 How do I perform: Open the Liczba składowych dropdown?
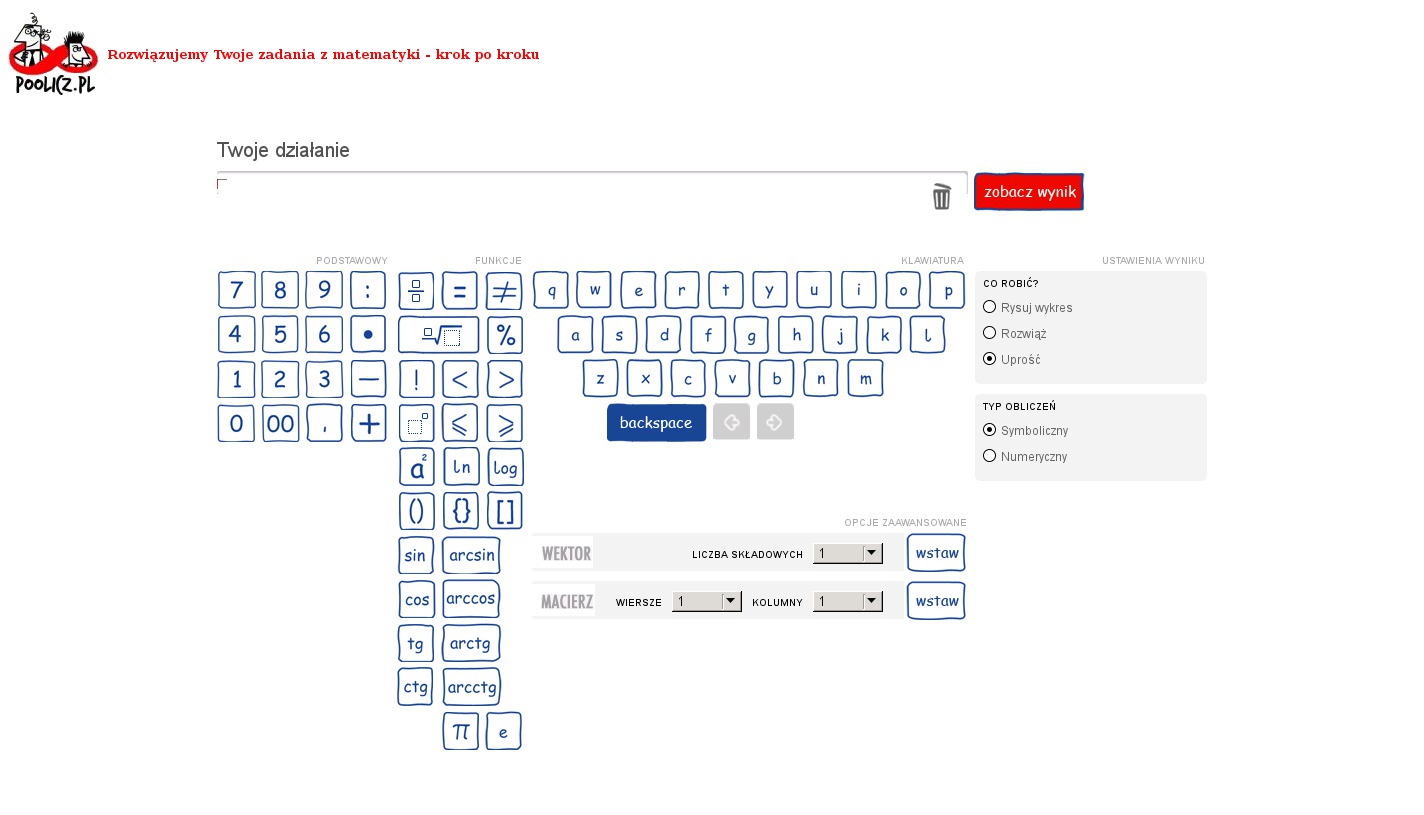pyautogui.click(x=847, y=553)
